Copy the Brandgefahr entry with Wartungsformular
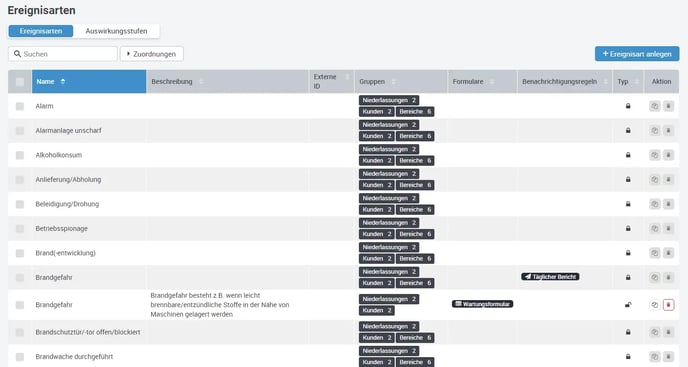This screenshot has height=367, width=688. (654, 305)
